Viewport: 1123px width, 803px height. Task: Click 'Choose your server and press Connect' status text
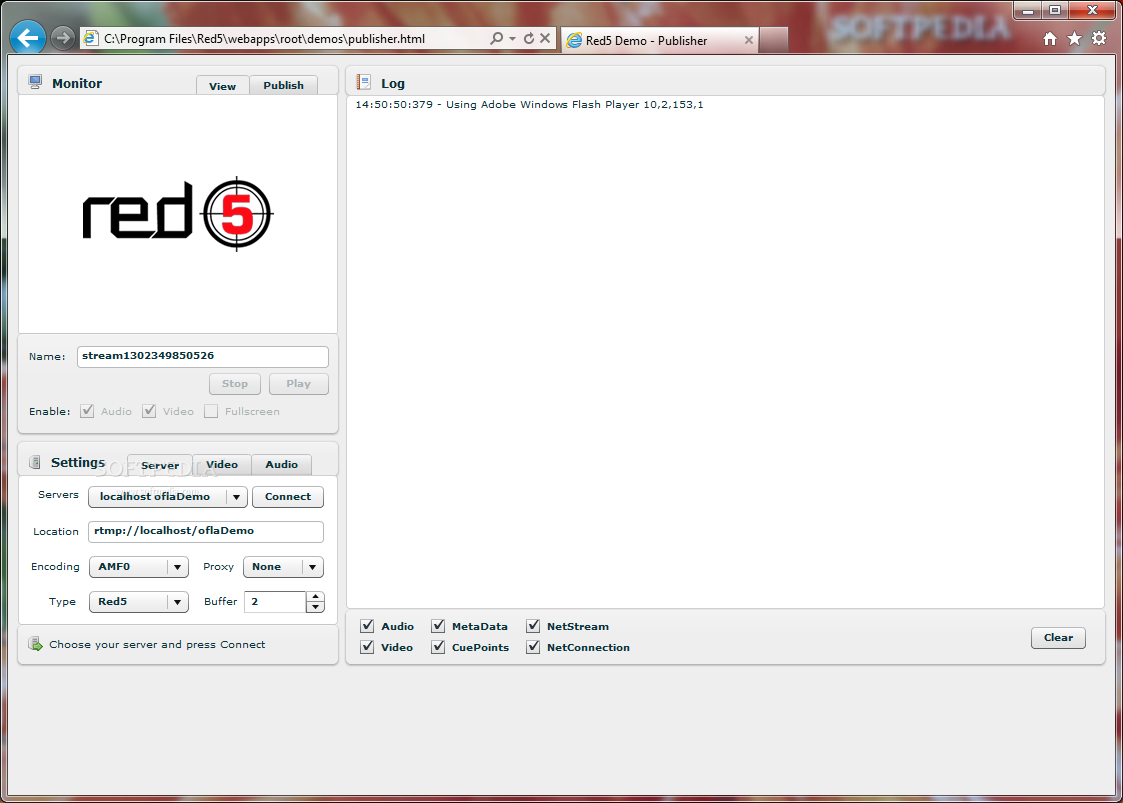157,645
